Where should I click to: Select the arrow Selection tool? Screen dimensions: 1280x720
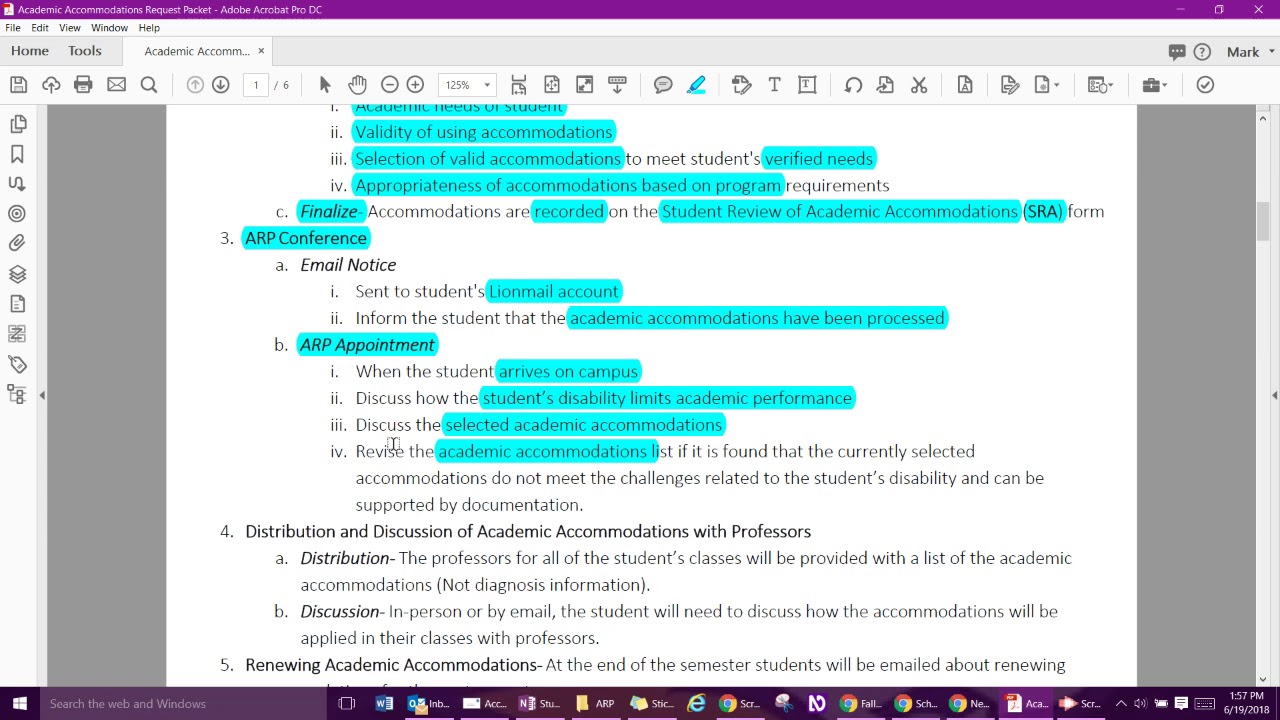point(324,85)
